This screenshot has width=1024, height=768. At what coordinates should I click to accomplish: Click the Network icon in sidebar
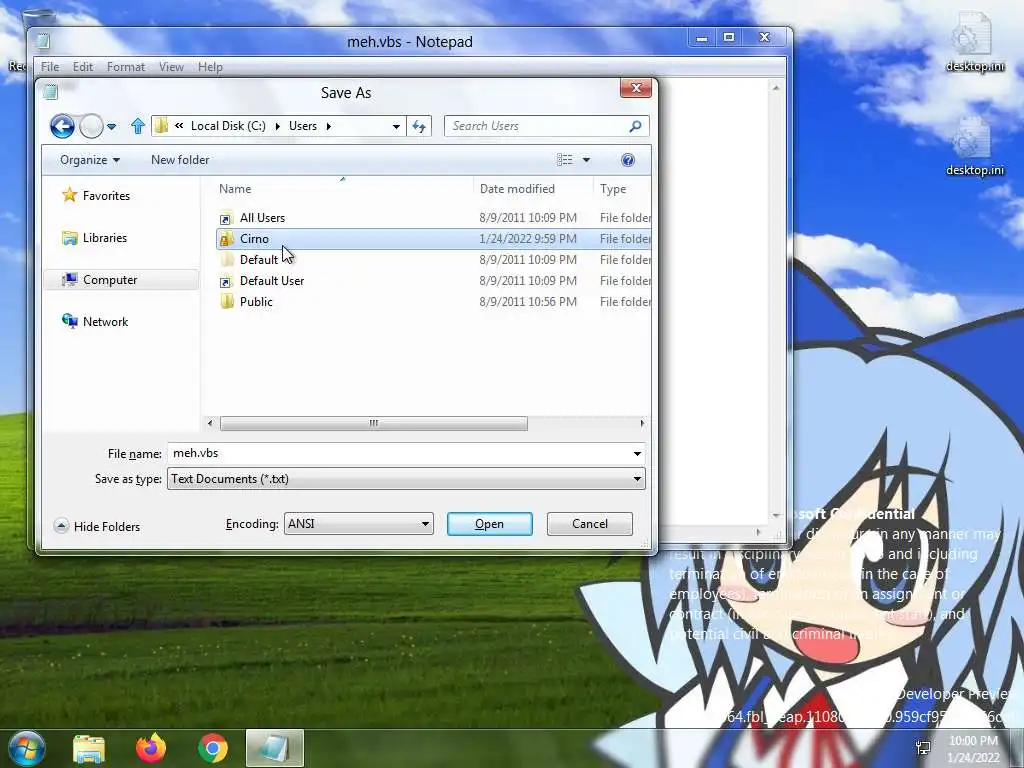[69, 321]
